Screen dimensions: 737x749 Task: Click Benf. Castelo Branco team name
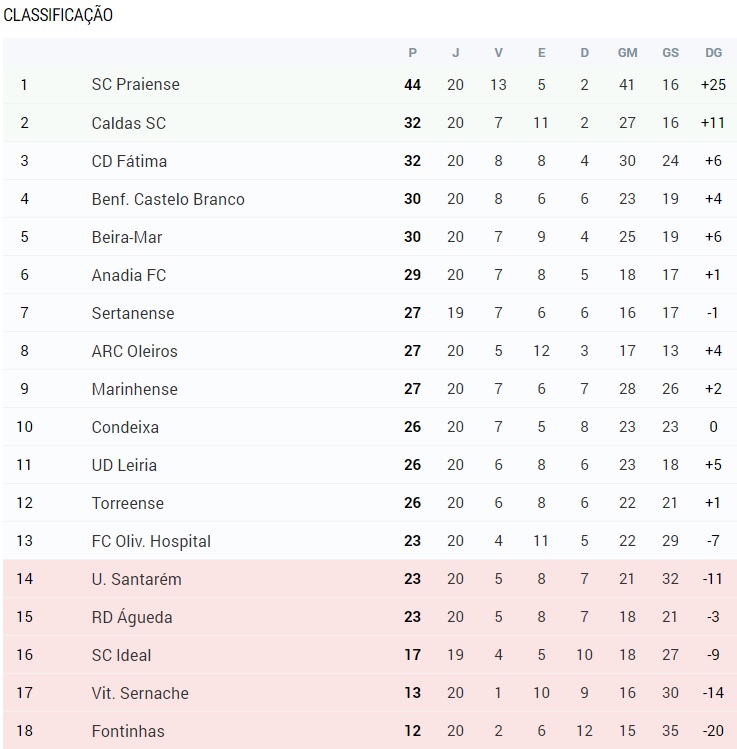(x=168, y=199)
